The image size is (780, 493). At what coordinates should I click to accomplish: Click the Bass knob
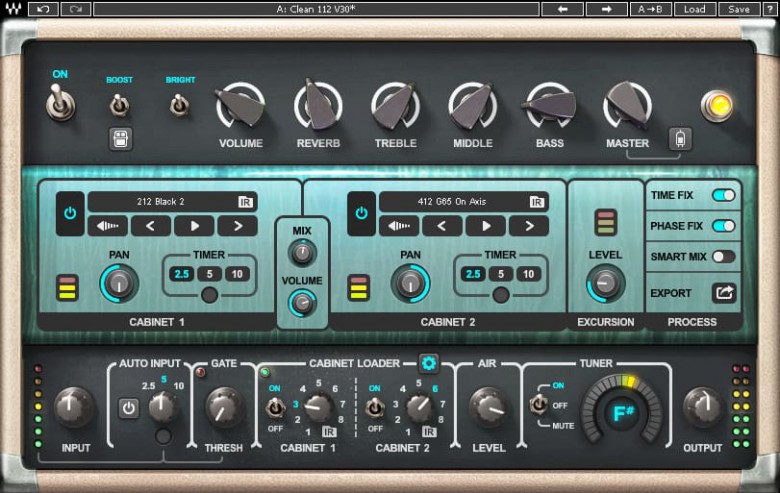click(x=550, y=105)
